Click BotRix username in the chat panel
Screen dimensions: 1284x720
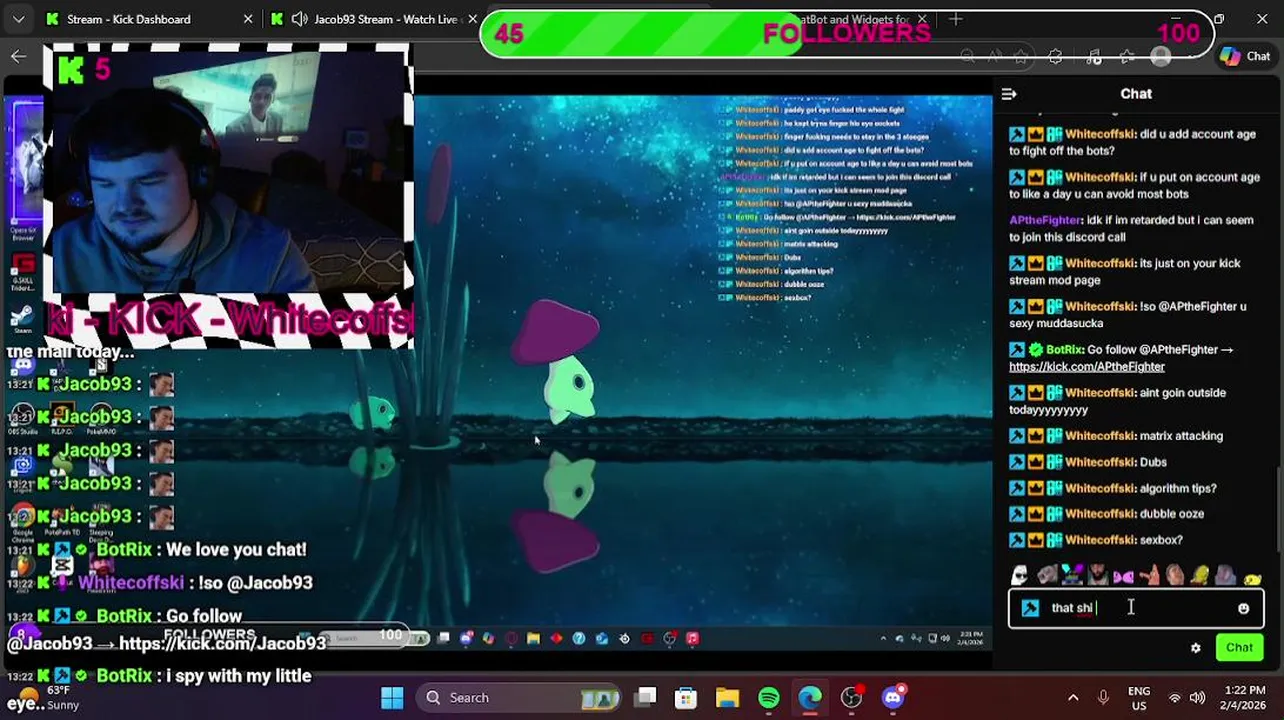coord(1065,350)
